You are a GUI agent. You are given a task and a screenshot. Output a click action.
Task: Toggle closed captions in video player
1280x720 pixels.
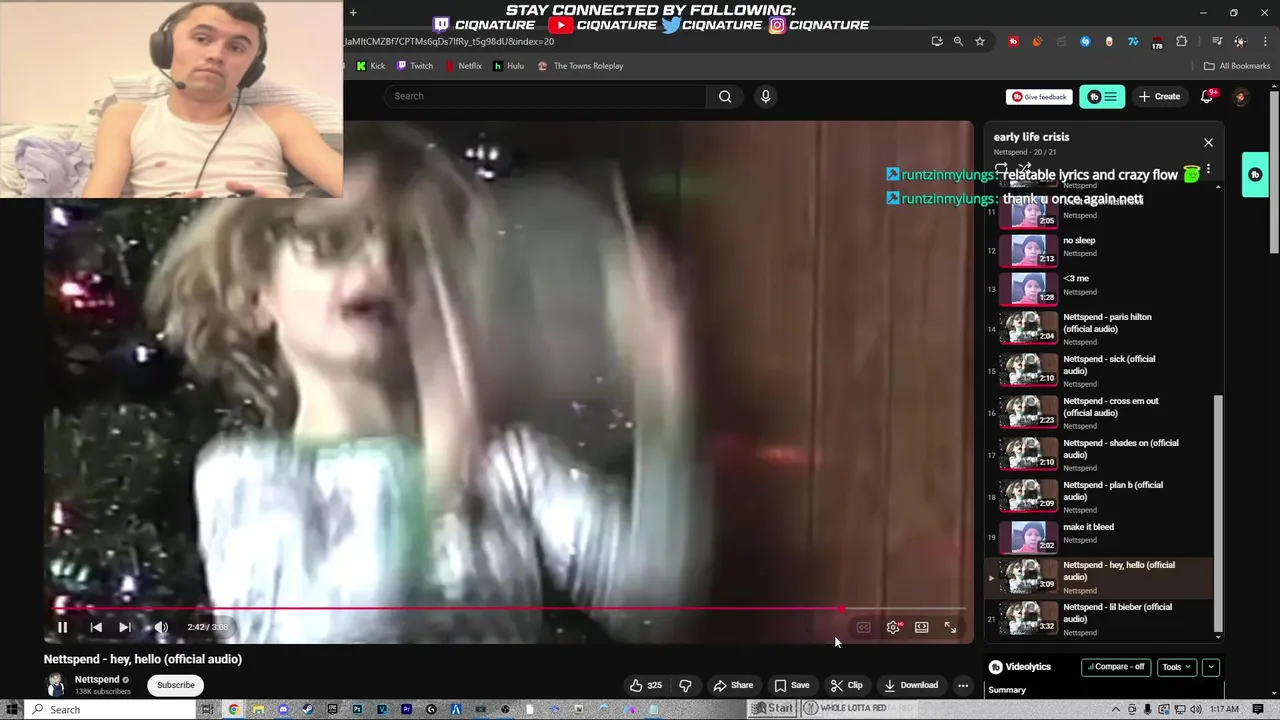pos(863,627)
